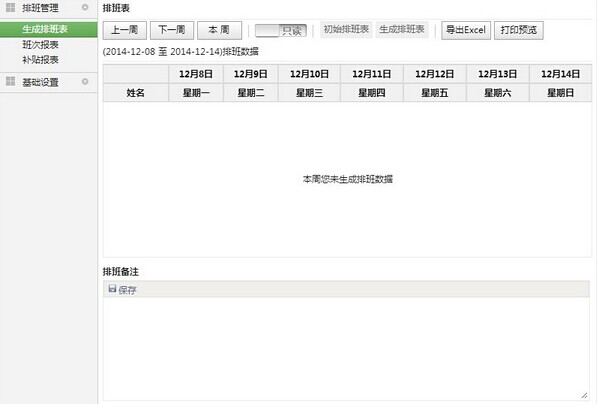This screenshot has height=408, width=597.
Task: Click the grid icon beside 排班管理
Action: [x=11, y=7]
